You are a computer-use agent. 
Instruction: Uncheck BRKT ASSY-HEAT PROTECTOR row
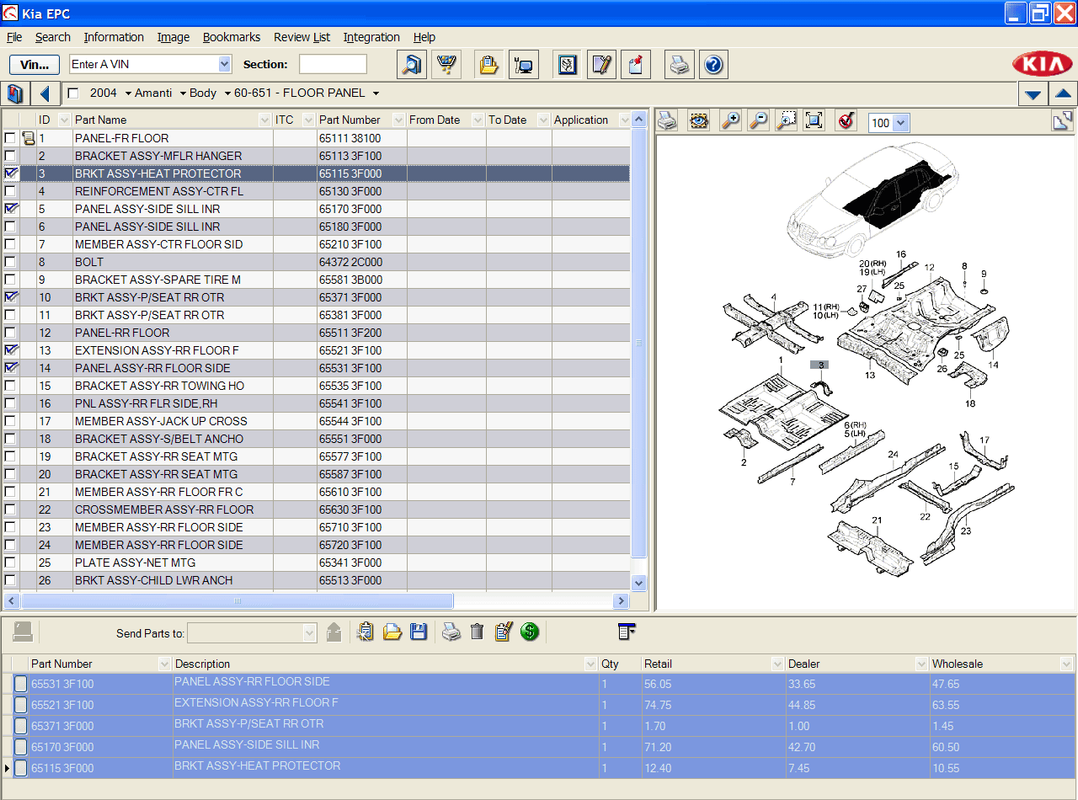(x=10, y=173)
